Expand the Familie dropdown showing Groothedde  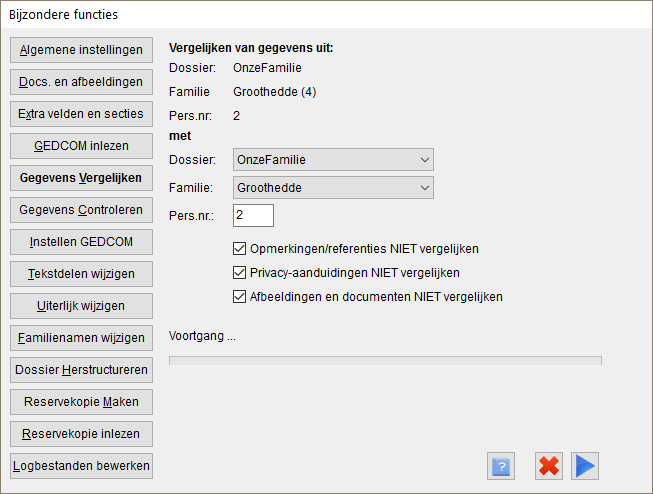coord(333,187)
